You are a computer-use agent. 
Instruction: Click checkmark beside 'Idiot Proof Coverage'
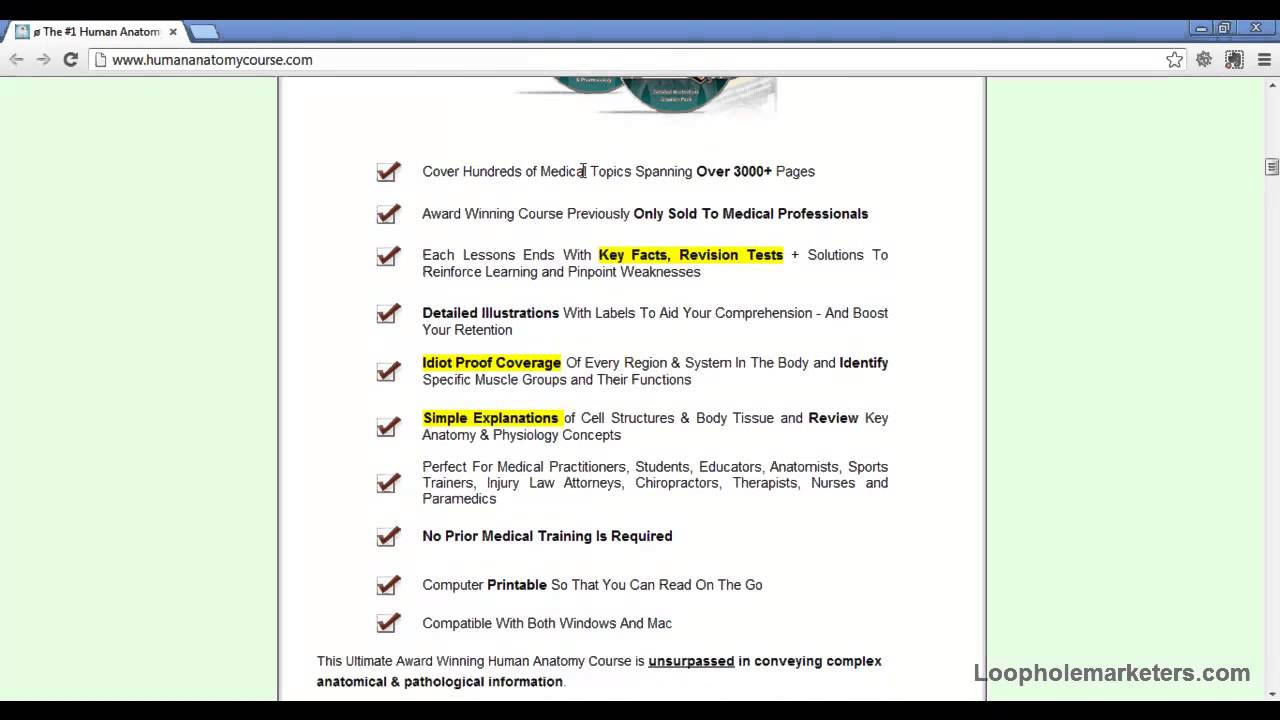point(388,371)
